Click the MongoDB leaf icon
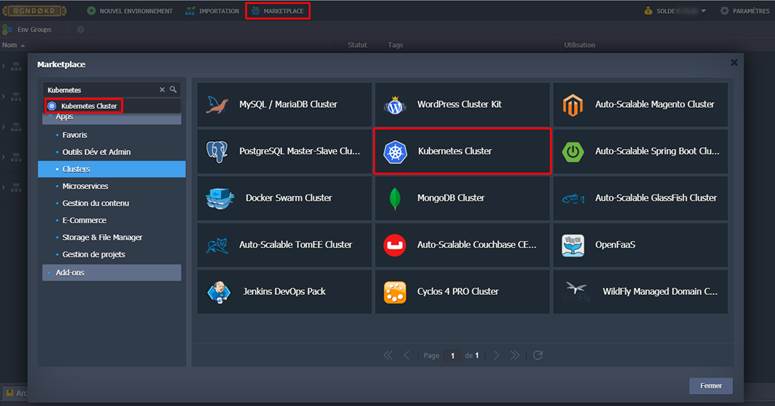The image size is (775, 406). (x=395, y=198)
